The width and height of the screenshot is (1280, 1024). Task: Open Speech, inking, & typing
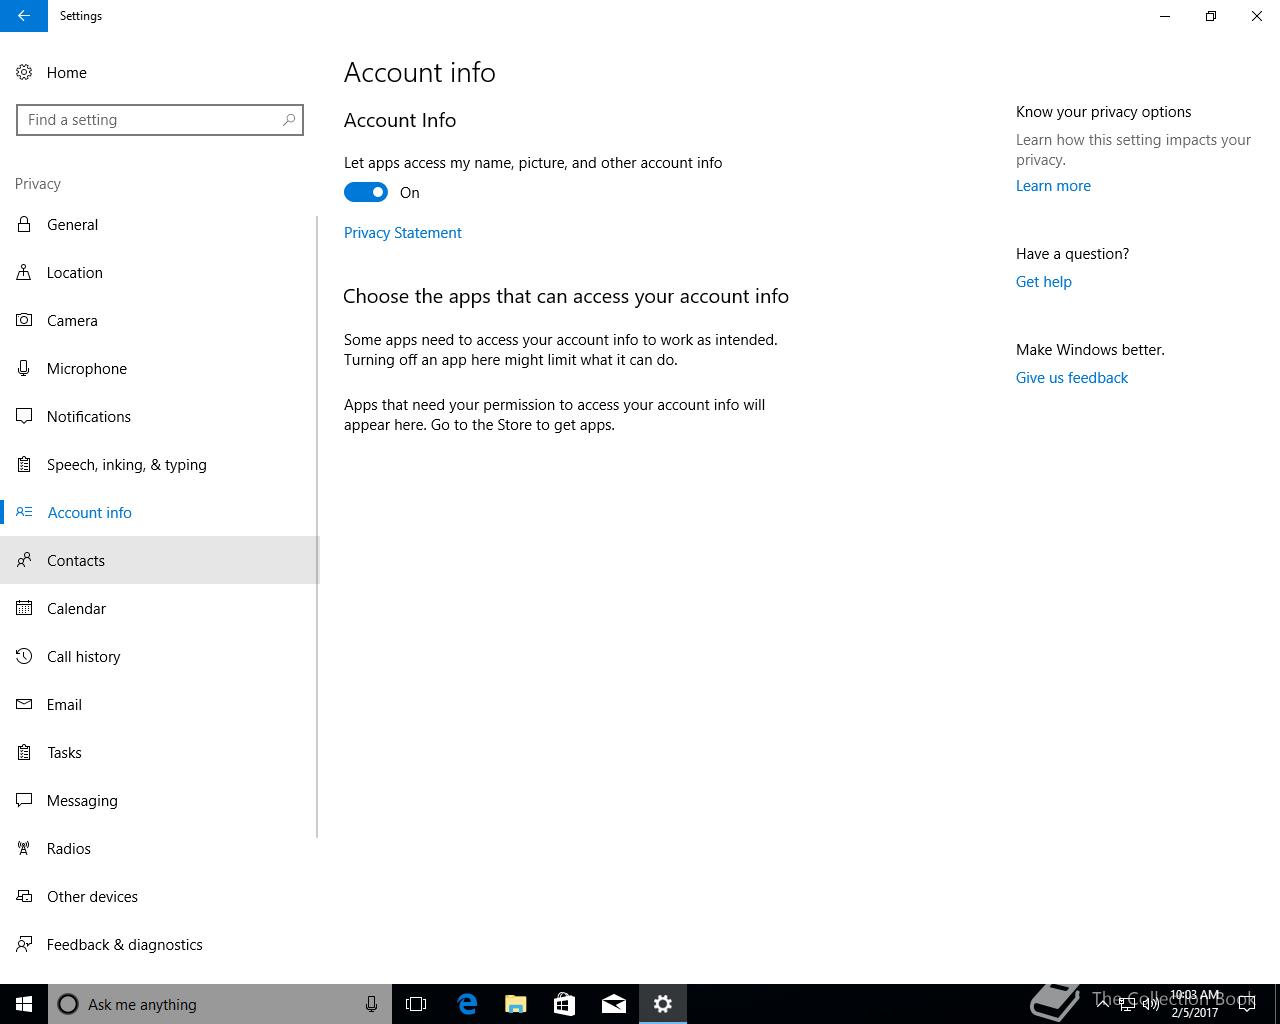click(160, 464)
